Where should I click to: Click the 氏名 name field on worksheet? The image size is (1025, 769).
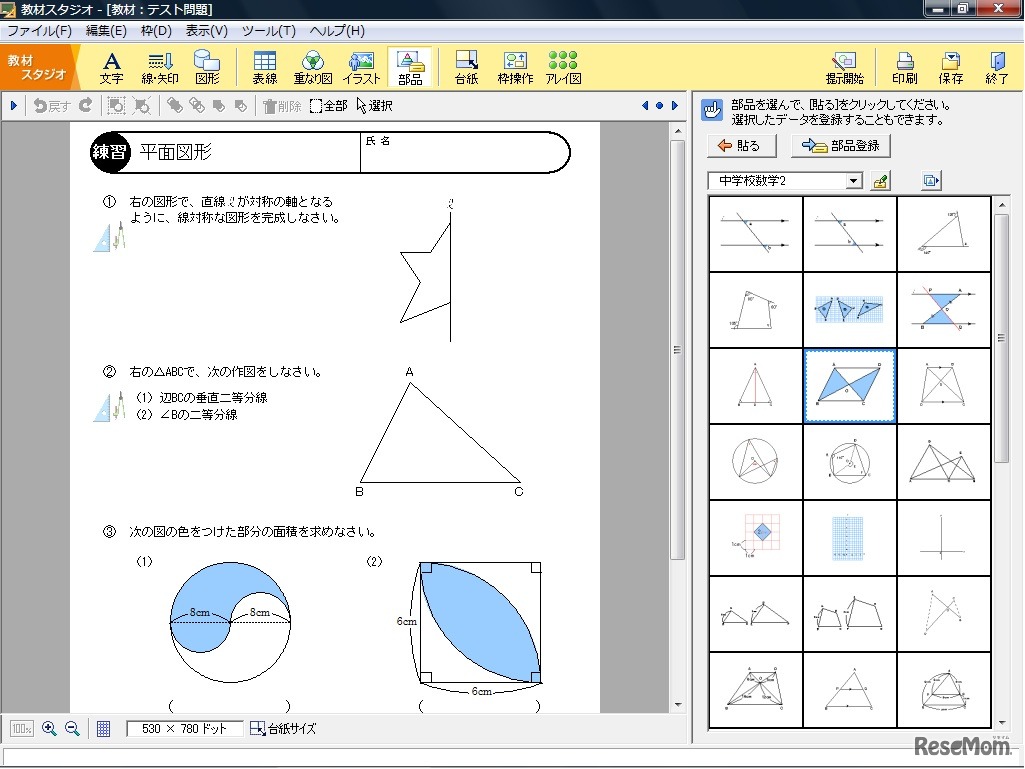pyautogui.click(x=463, y=152)
